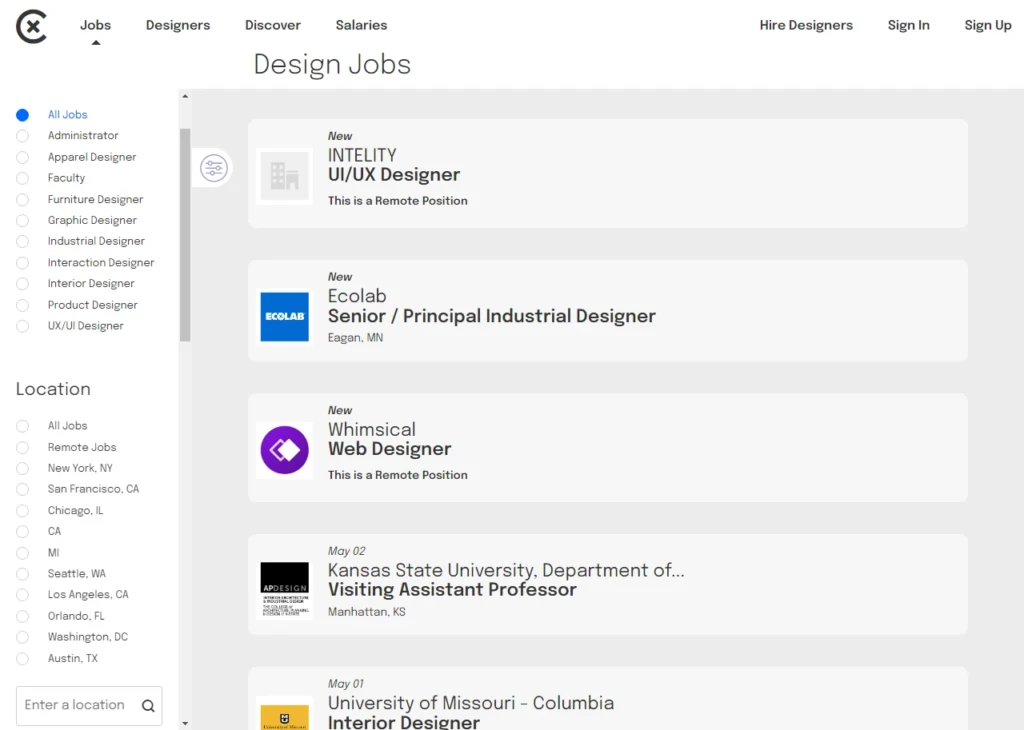Select the Remote Jobs radio button

[x=22, y=448]
